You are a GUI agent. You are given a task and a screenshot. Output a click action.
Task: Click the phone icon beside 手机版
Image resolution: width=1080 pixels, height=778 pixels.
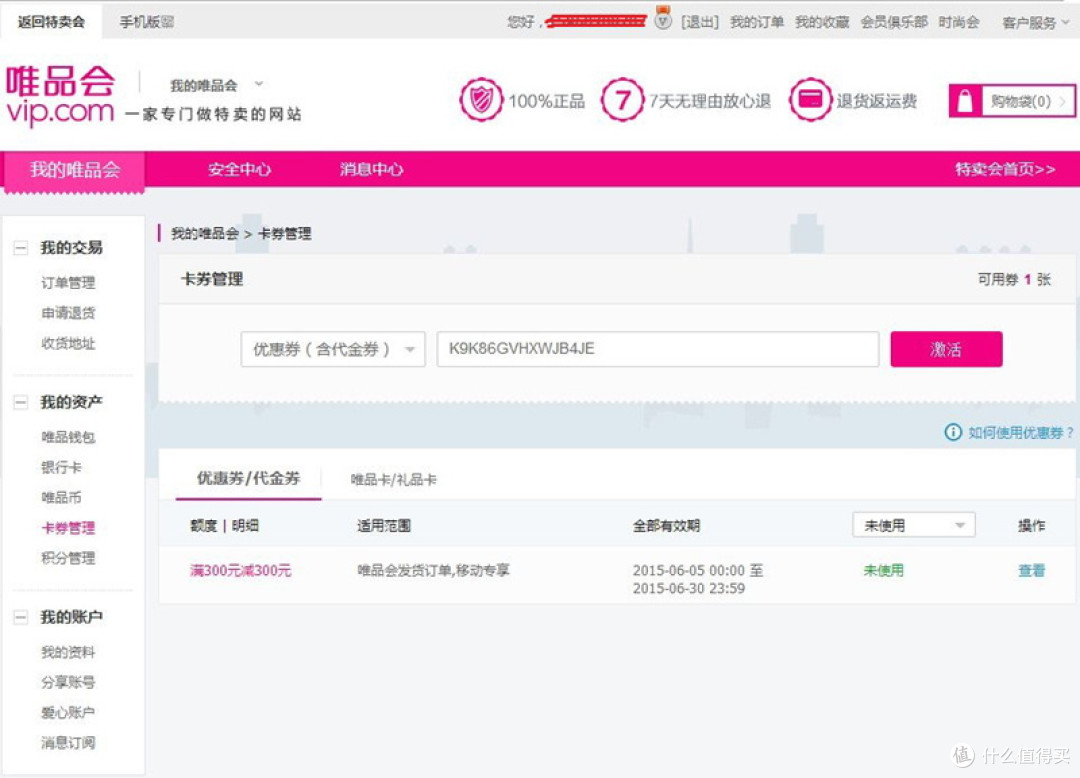click(x=167, y=22)
